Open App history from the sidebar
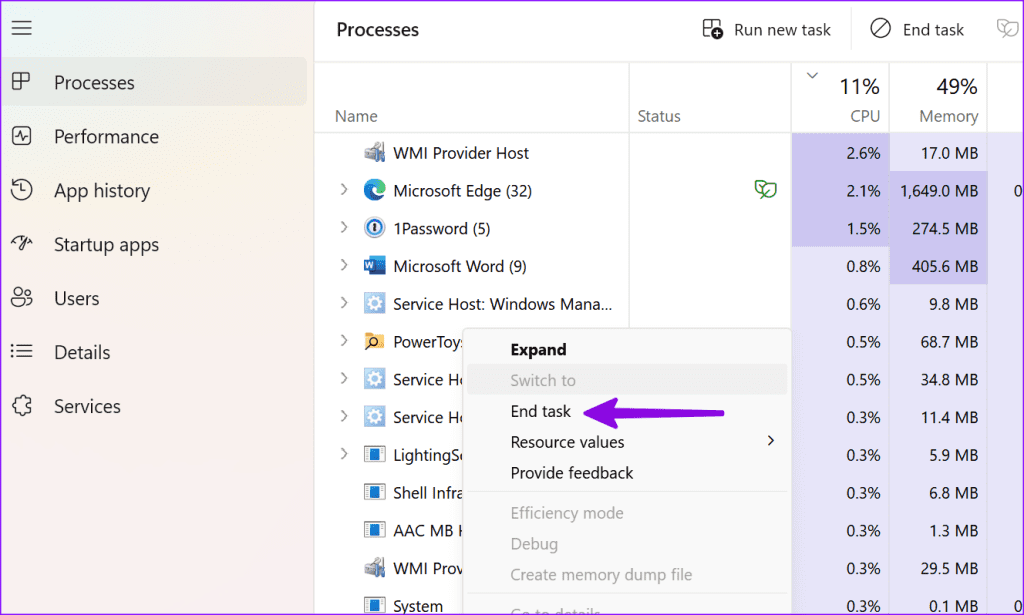Image resolution: width=1024 pixels, height=615 pixels. point(101,191)
